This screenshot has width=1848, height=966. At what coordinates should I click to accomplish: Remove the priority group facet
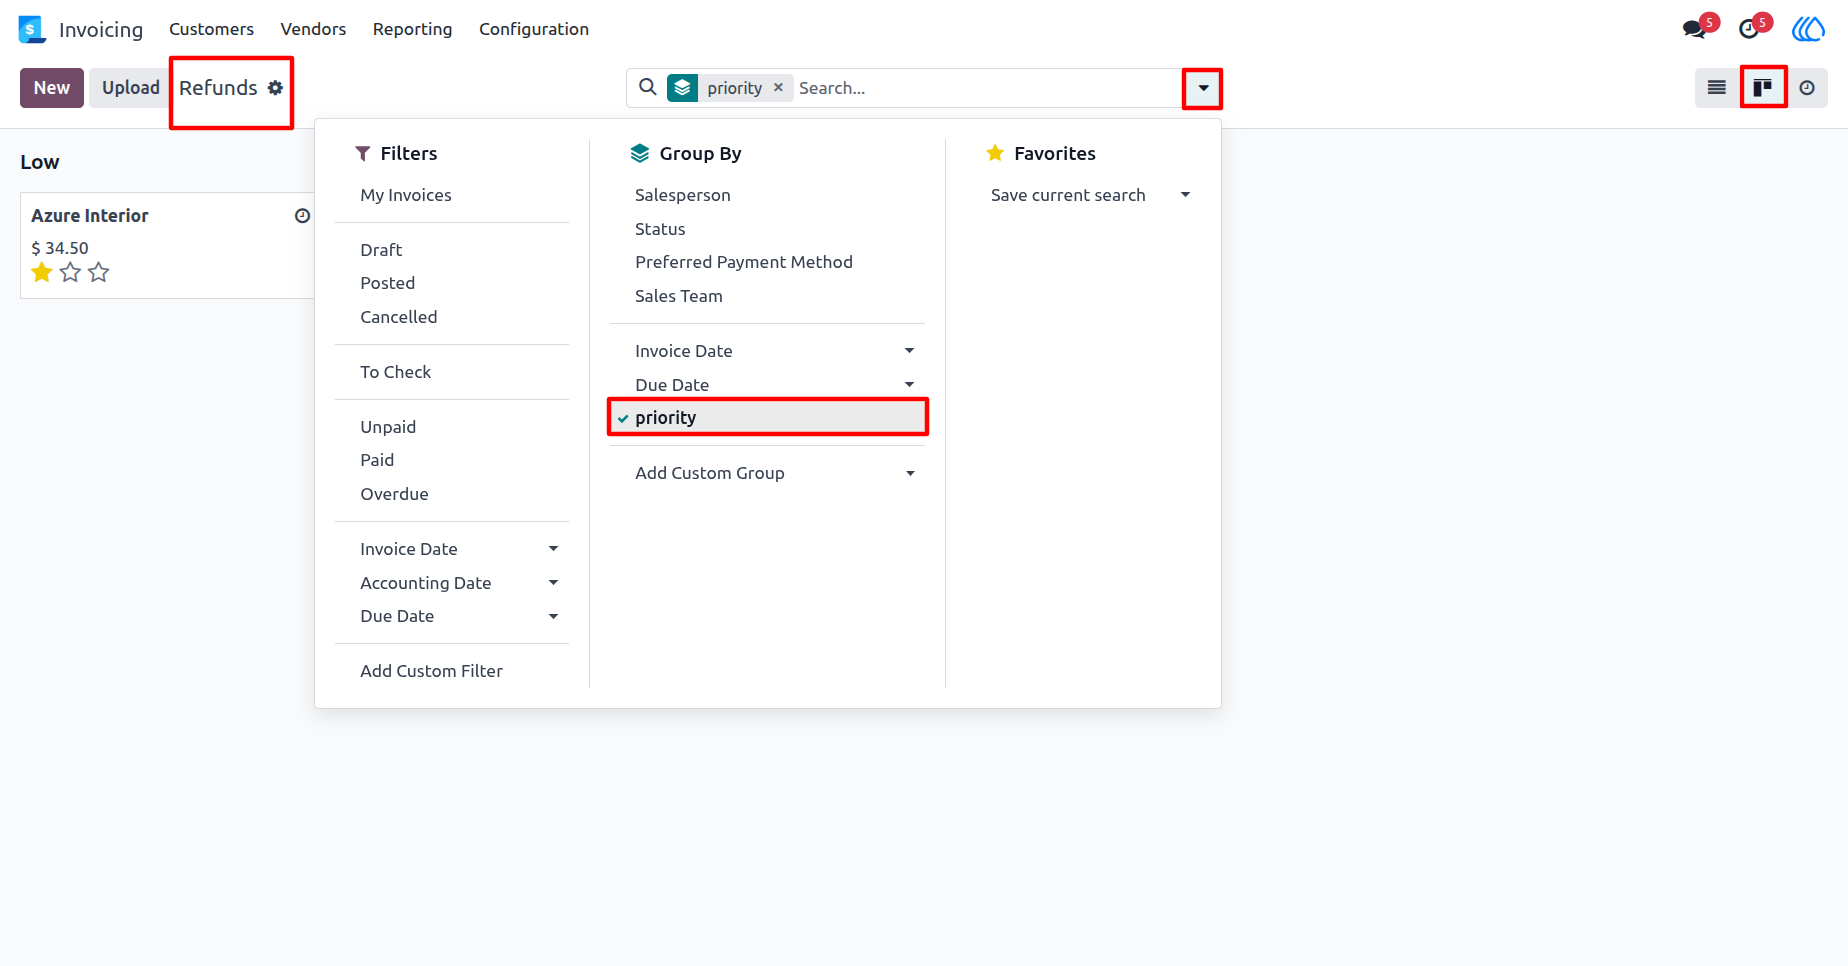[x=778, y=87]
